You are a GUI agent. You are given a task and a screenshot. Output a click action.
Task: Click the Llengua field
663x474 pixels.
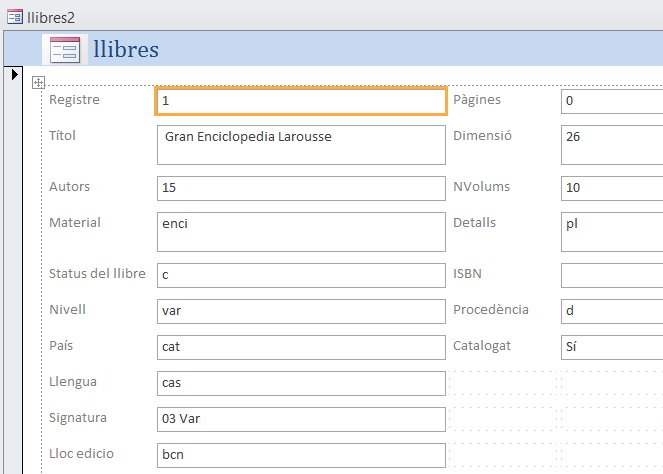(x=301, y=383)
